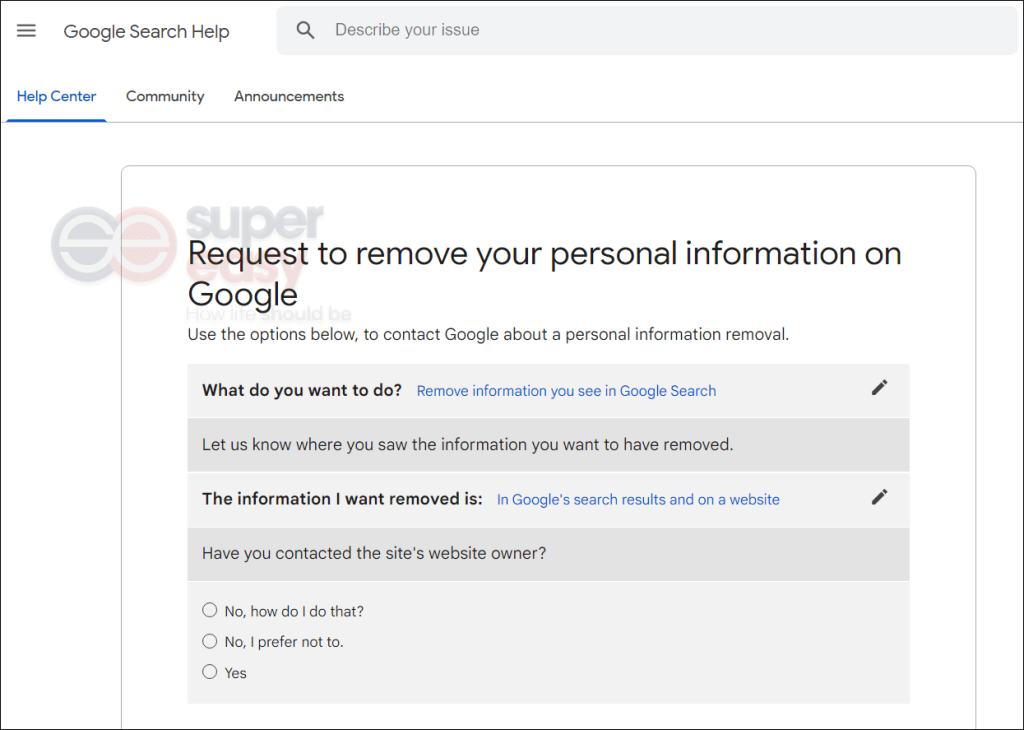
Task: Click 'What do you want to do?' label
Action: tap(302, 390)
